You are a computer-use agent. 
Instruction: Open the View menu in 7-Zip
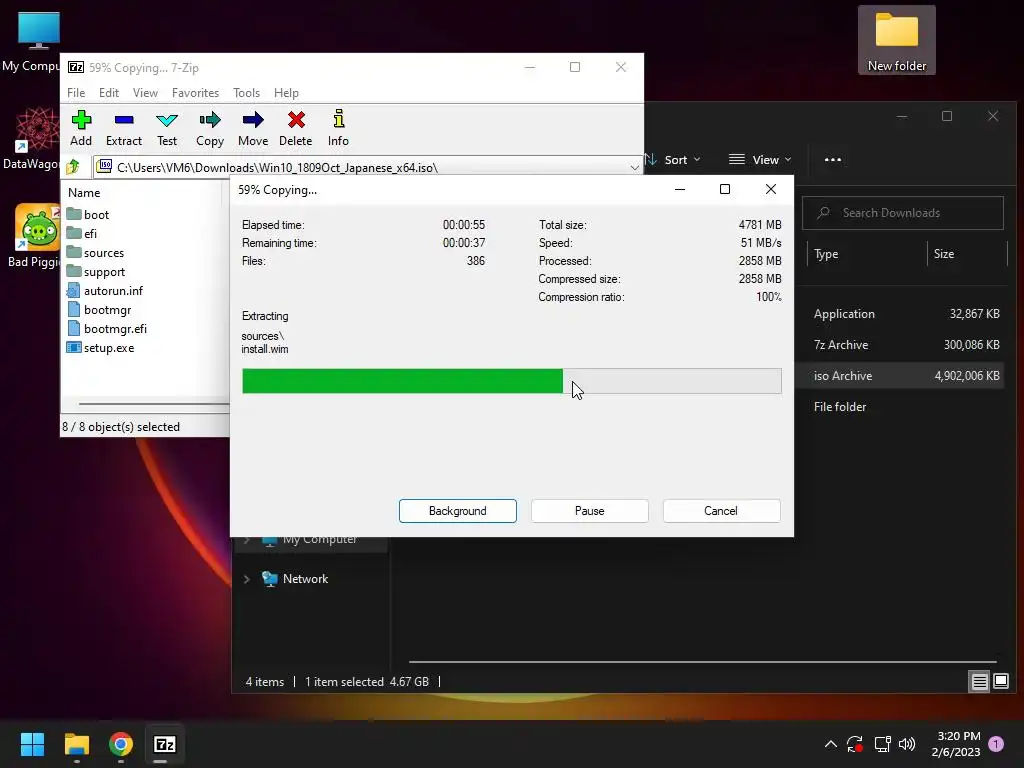(x=146, y=93)
